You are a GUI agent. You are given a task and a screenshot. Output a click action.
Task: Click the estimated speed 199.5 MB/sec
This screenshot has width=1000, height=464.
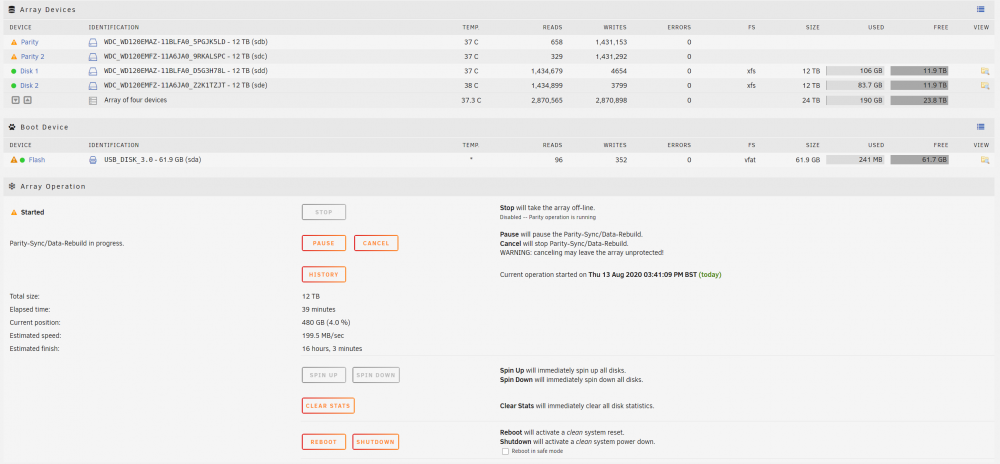323,335
